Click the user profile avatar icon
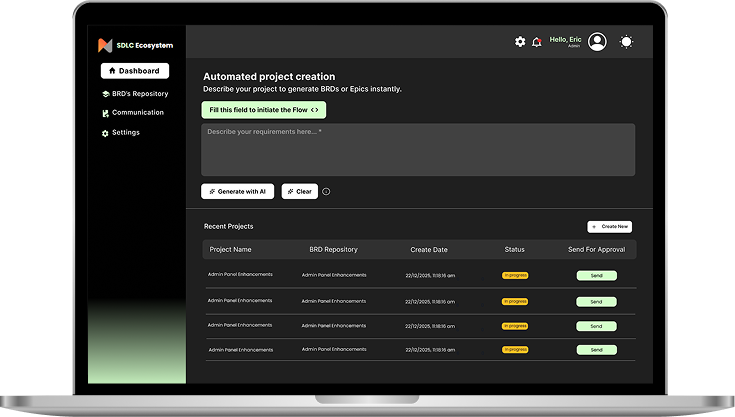735x417 pixels. (x=597, y=42)
